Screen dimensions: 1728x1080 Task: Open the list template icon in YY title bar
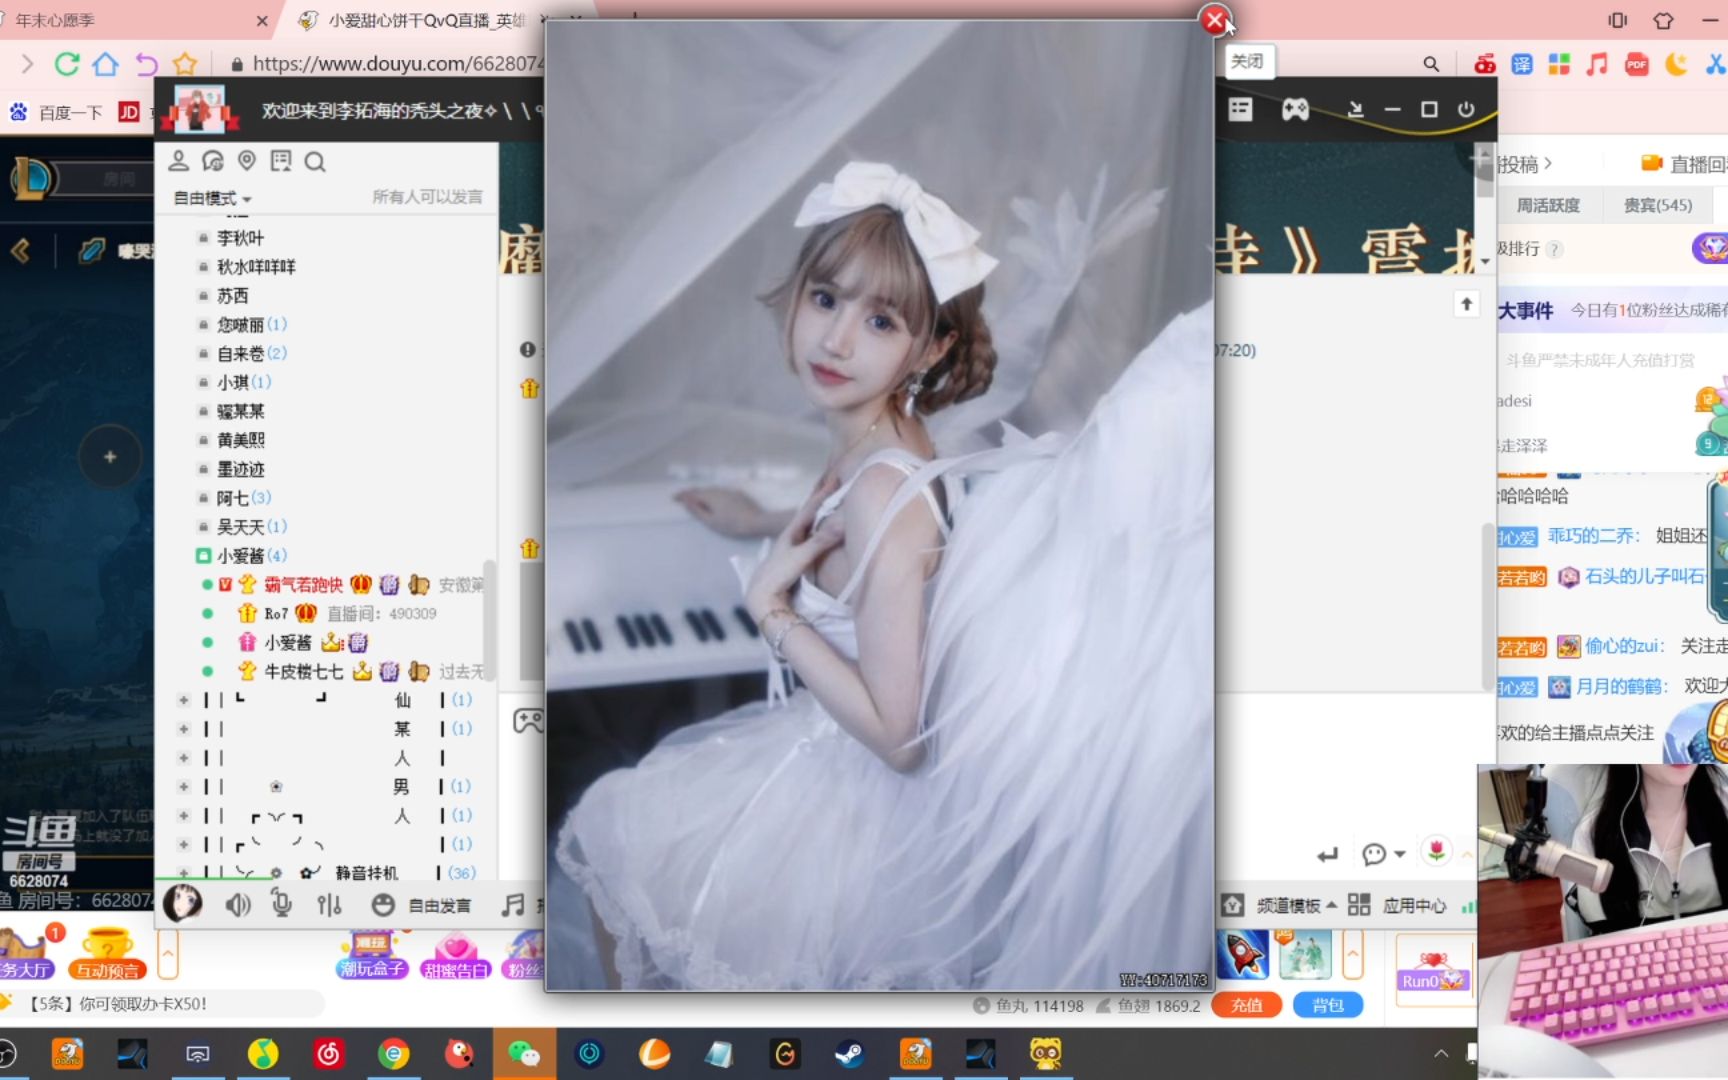(1240, 109)
